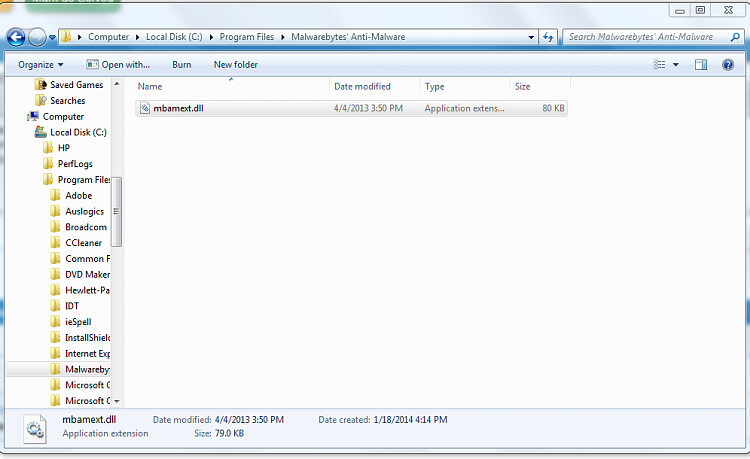Click the mbamext.dll file icon in list
750x459 pixels.
point(144,109)
